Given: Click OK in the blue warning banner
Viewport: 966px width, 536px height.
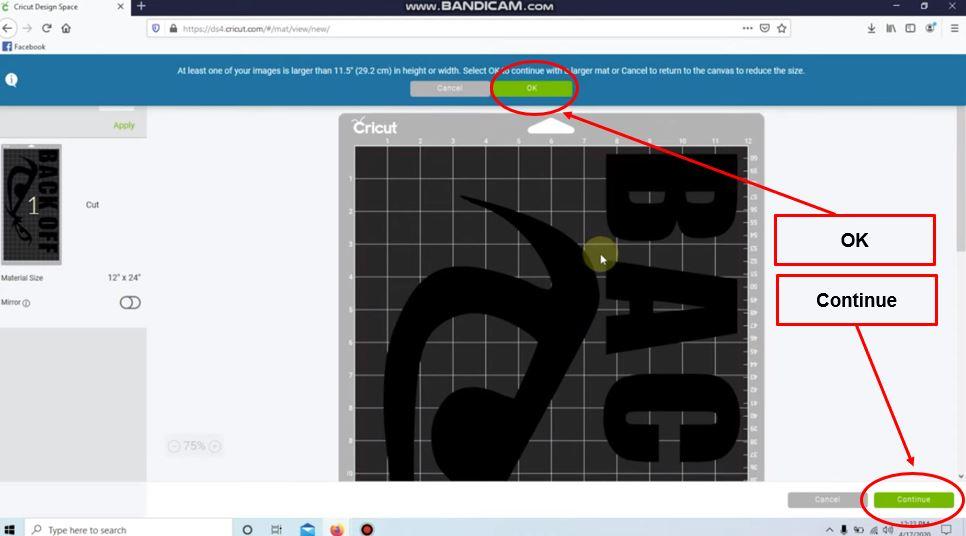Looking at the screenshot, I should (532, 88).
